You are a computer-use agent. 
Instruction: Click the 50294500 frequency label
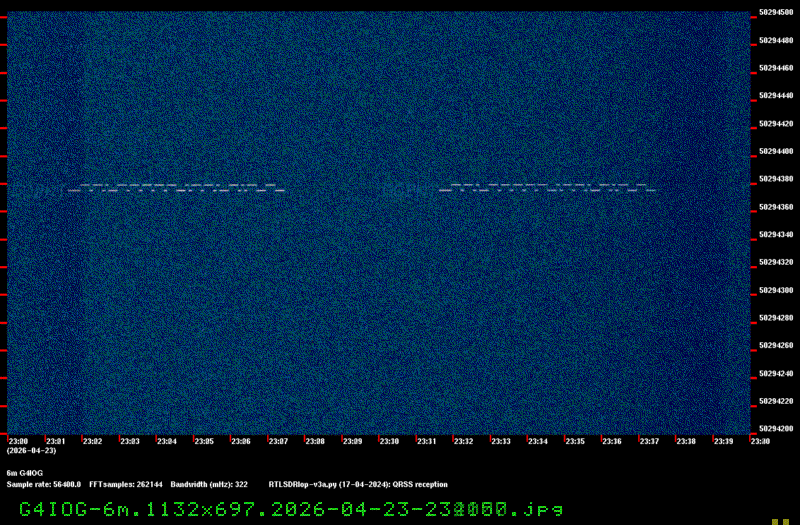[776, 12]
